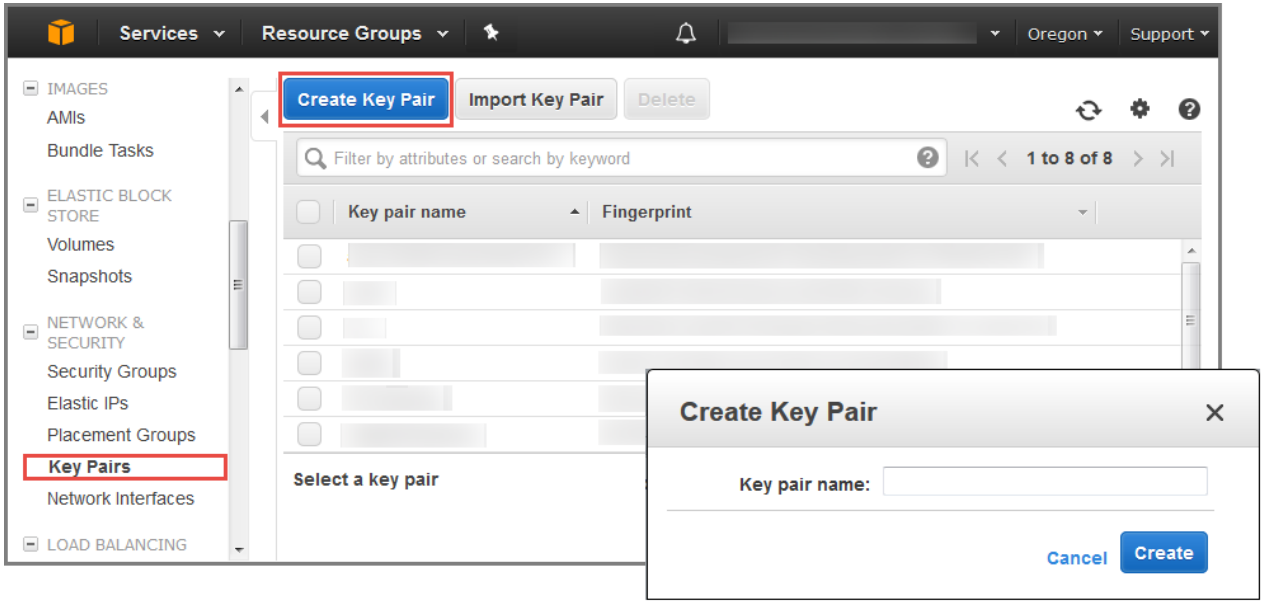Open table settings gear icon

(x=1139, y=109)
